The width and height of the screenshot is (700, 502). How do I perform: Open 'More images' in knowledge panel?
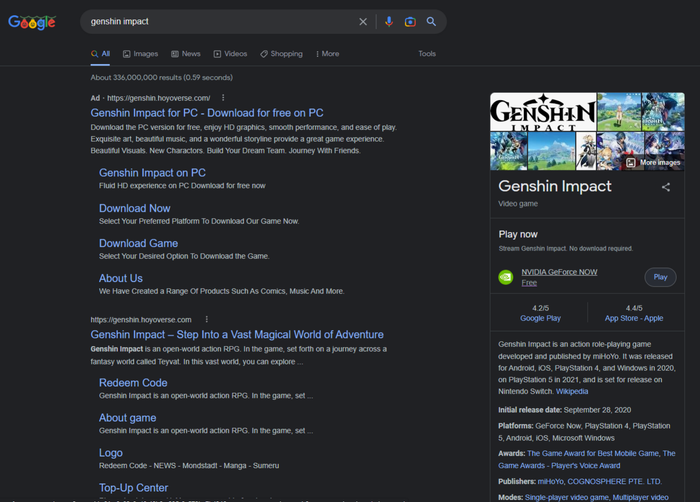coord(654,163)
